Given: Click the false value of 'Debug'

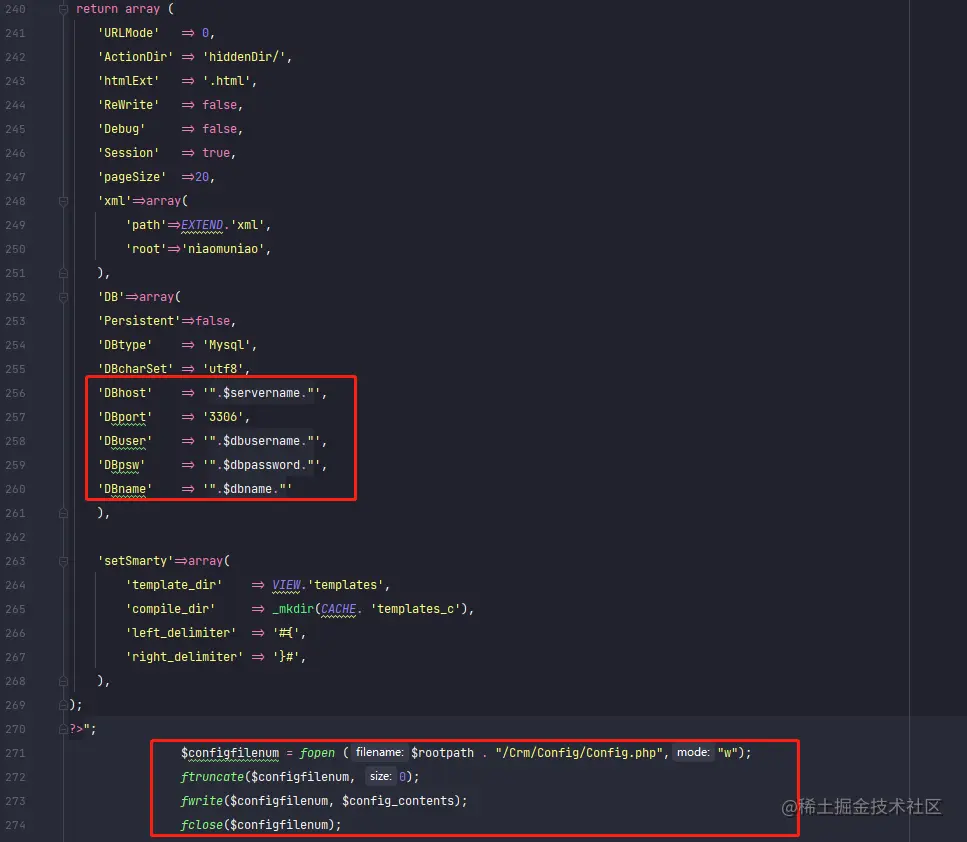Looking at the screenshot, I should click(220, 129).
